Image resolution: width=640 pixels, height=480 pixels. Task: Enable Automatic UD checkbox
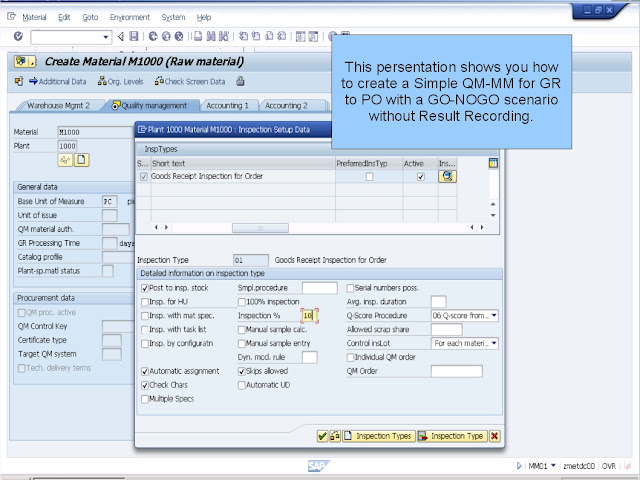(x=242, y=385)
